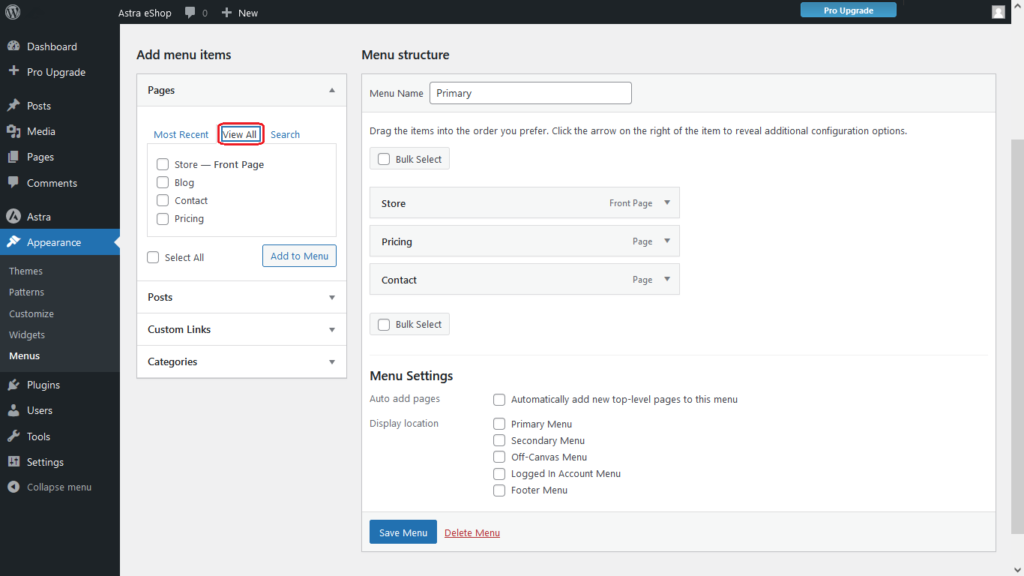Click the Tools wrench icon
Screen dimensions: 1024x576
click(x=14, y=436)
